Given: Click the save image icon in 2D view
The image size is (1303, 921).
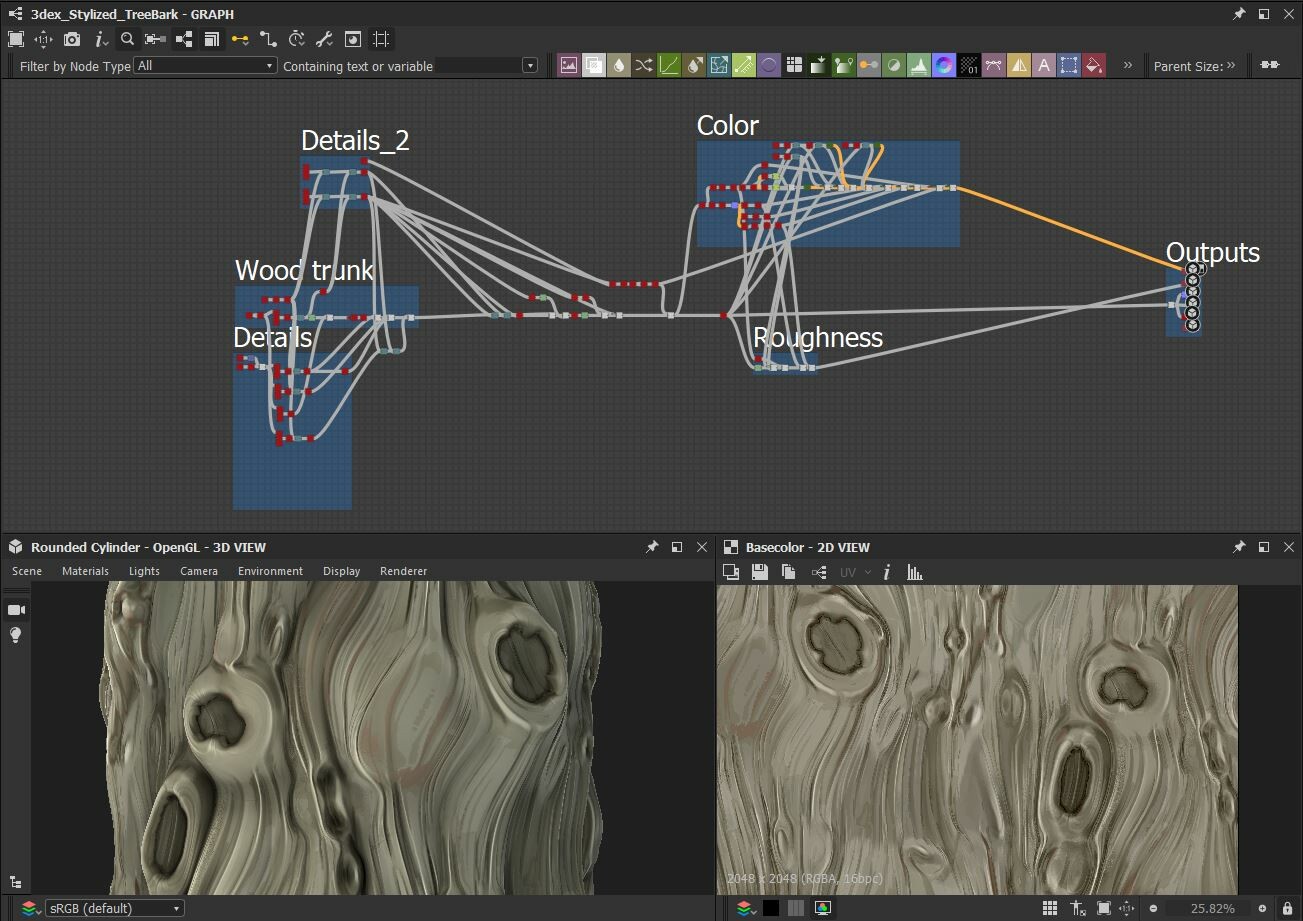Looking at the screenshot, I should [x=759, y=571].
